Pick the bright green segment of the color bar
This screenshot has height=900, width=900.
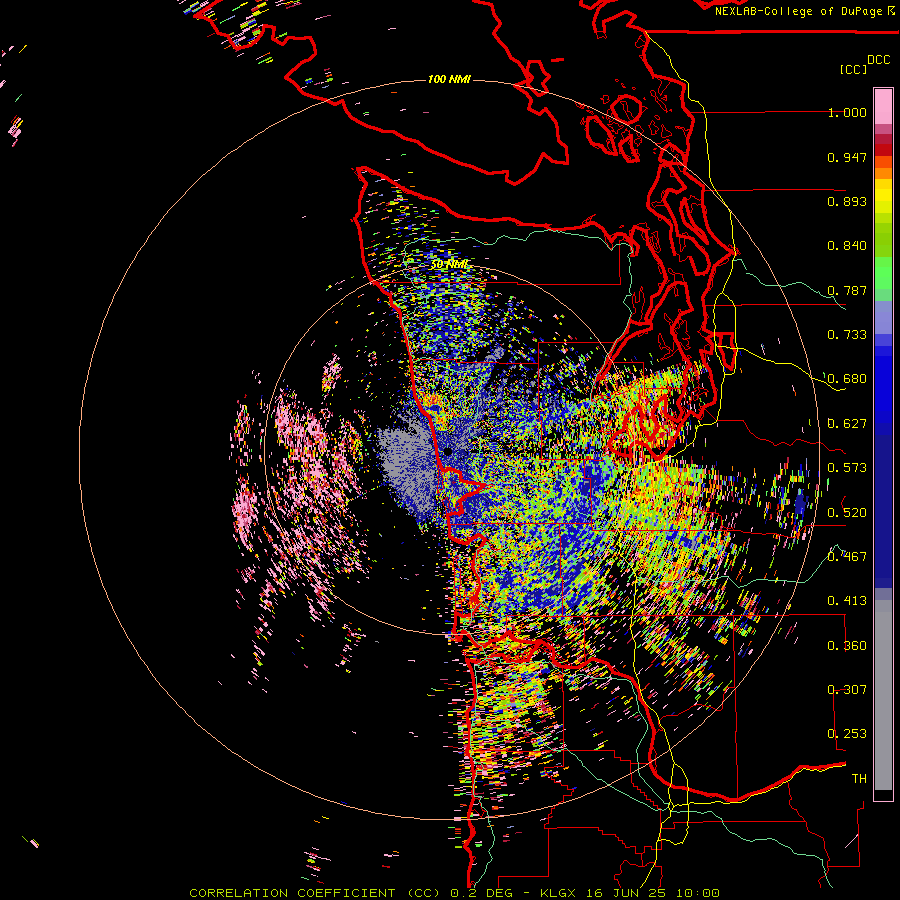click(883, 273)
